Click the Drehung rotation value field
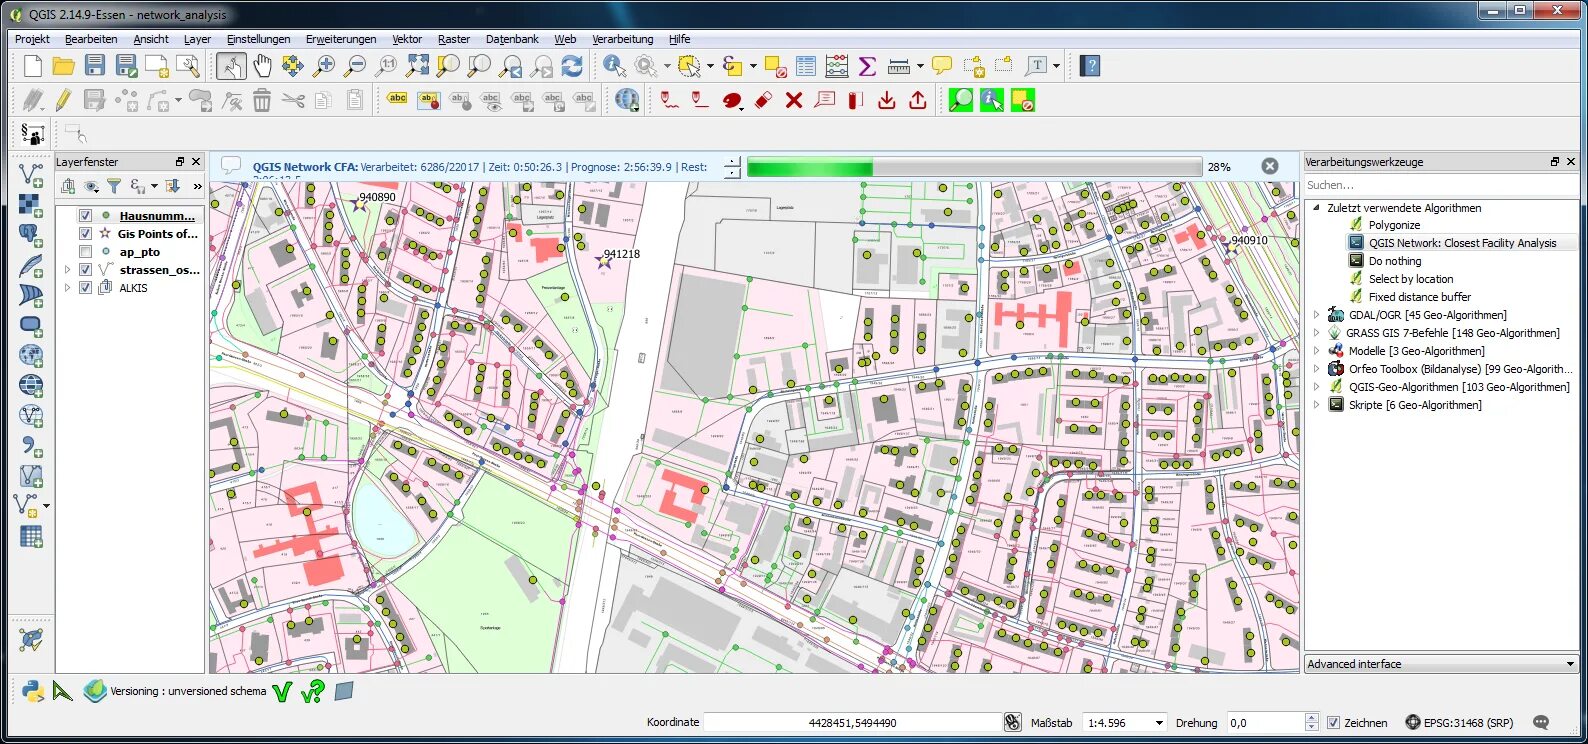The image size is (1588, 744). [x=1266, y=722]
